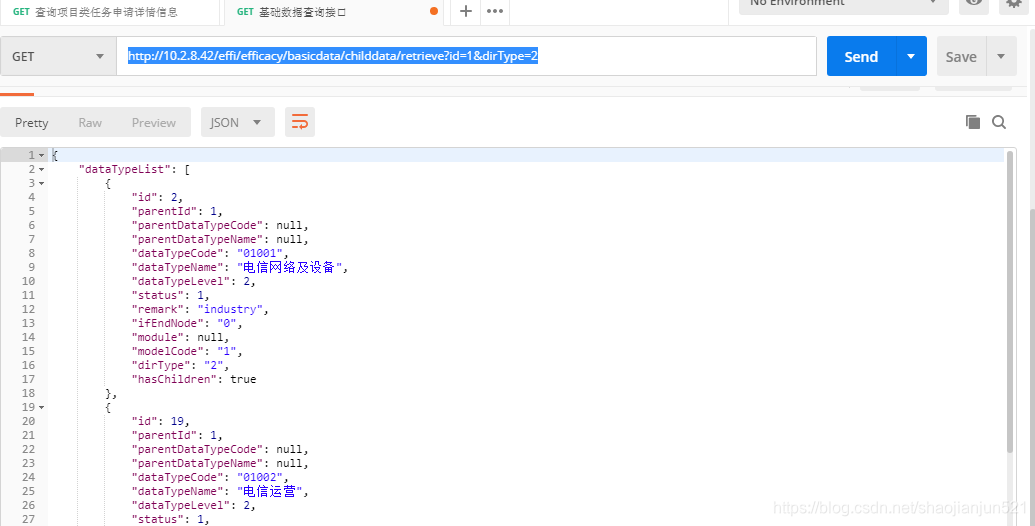Click the "电信运营" dataTypeName value
The image size is (1035, 526).
pyautogui.click(x=269, y=491)
